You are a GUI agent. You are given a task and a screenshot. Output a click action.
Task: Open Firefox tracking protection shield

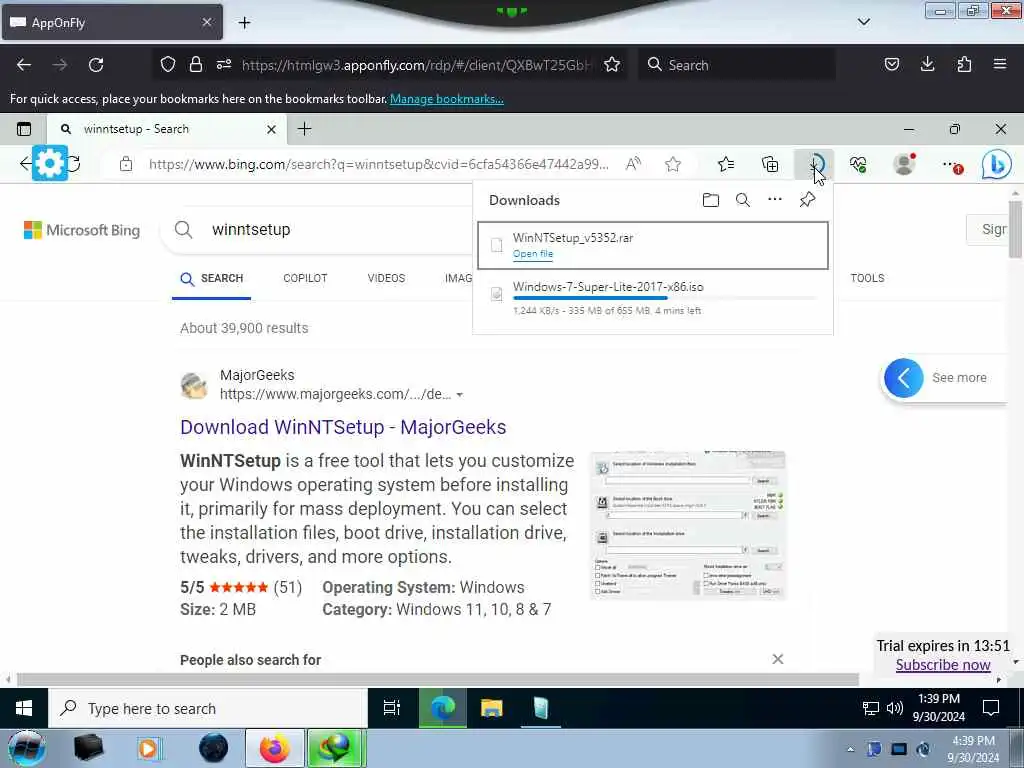pyautogui.click(x=168, y=65)
